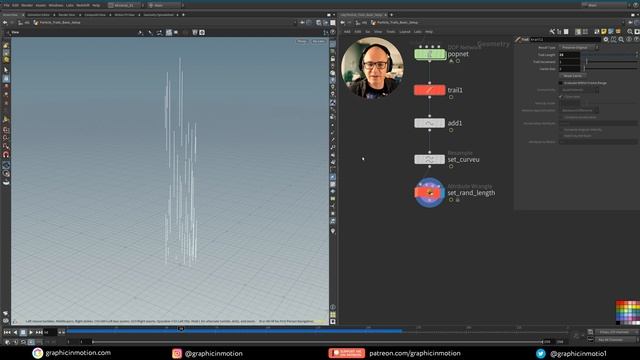
Task: Open the keys channels dropdown
Action: (616, 332)
